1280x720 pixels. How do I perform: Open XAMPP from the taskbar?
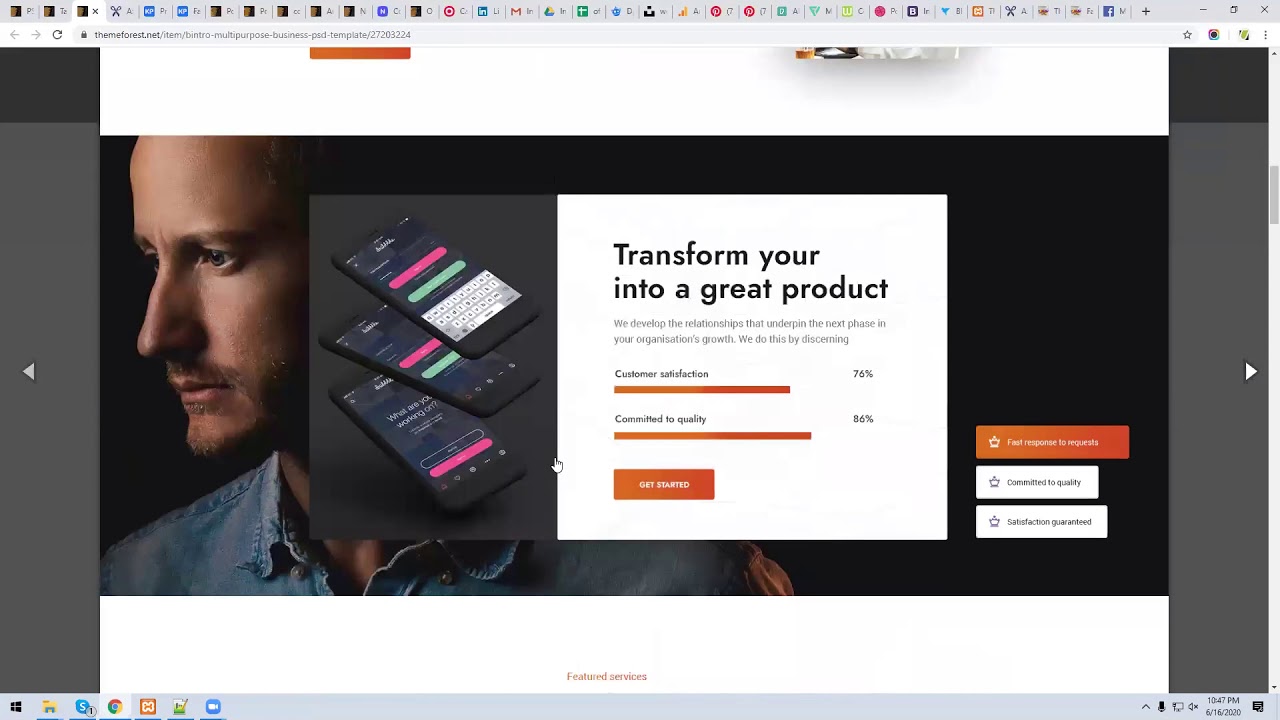coord(148,707)
